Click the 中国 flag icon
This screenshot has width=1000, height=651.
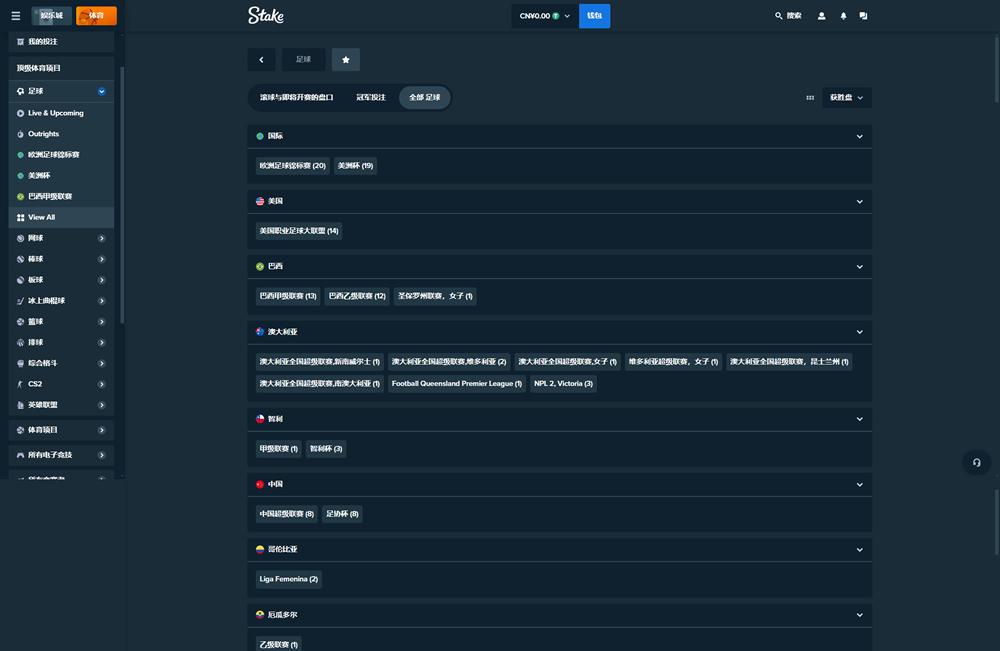(260, 484)
